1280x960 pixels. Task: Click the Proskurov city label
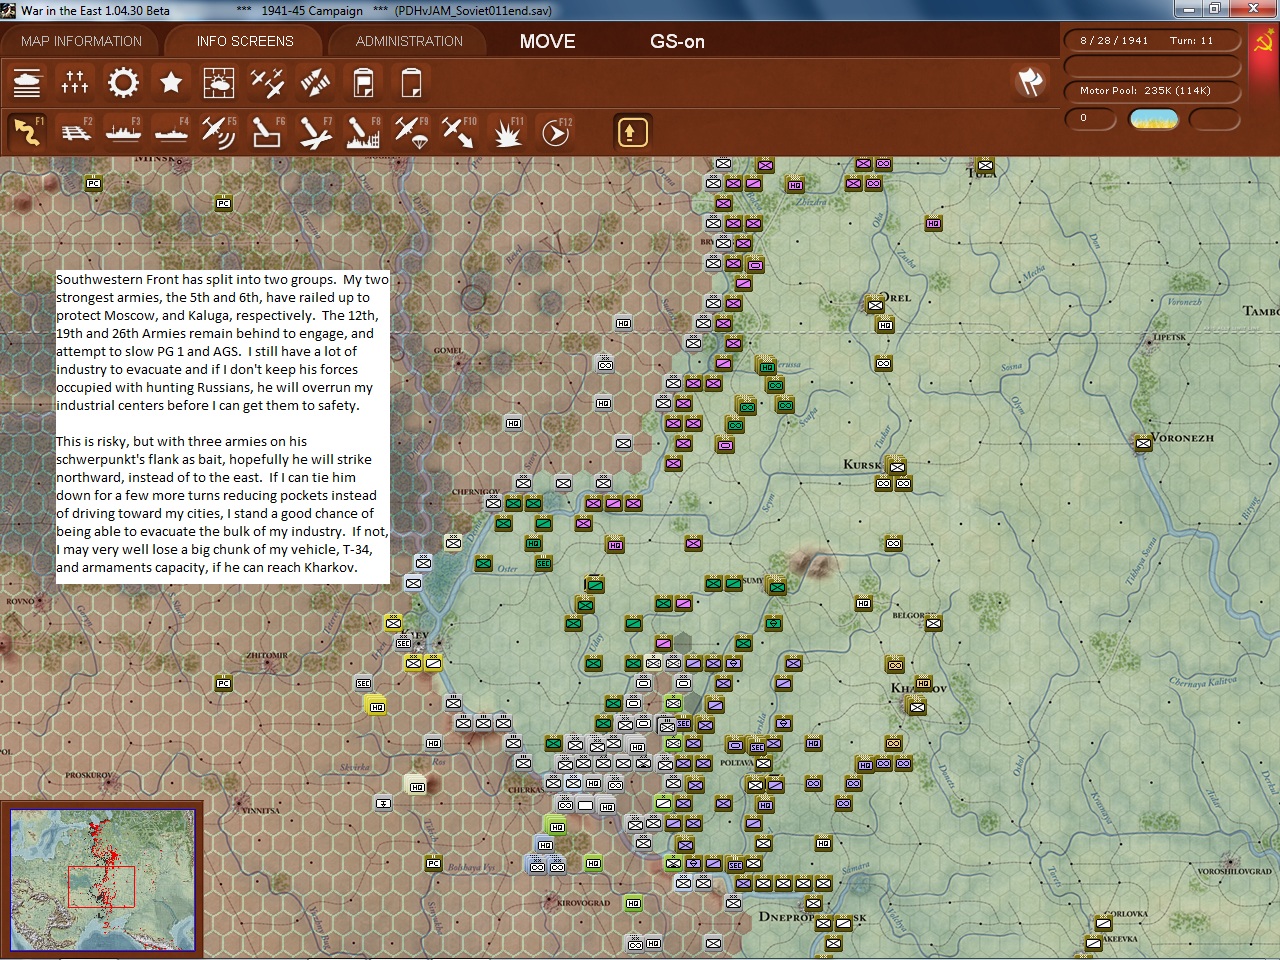coord(89,775)
